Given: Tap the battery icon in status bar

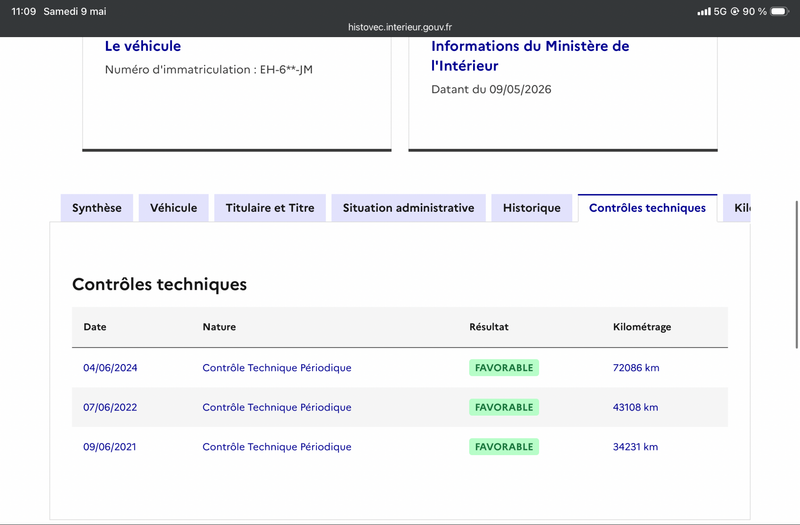Looking at the screenshot, I should pyautogui.click(x=780, y=11).
